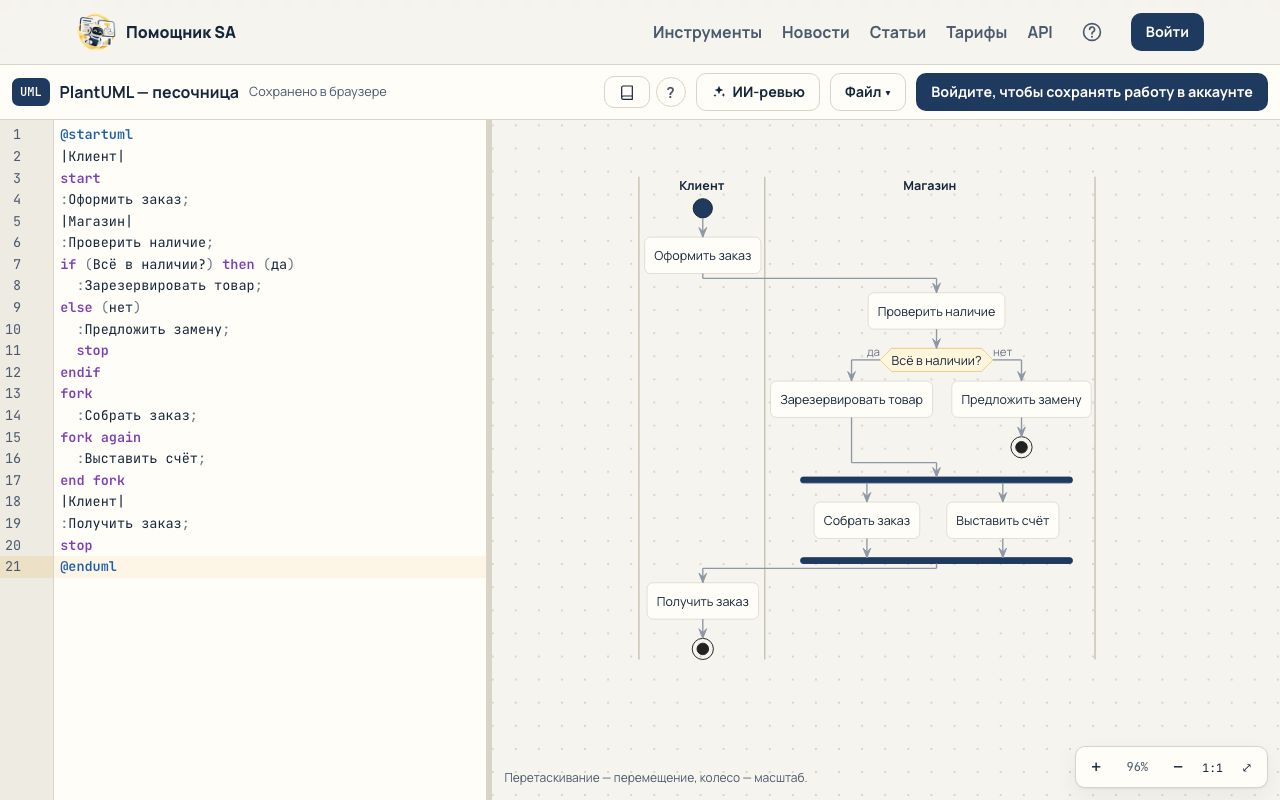Open the documentation book icon button

pyautogui.click(x=627, y=92)
